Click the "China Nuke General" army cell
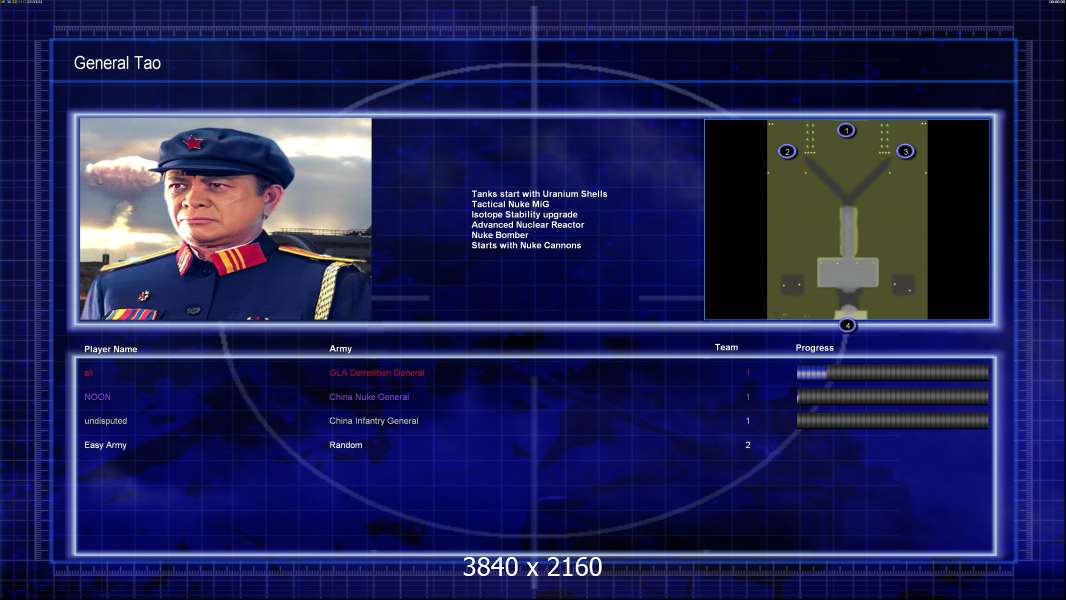 click(x=369, y=397)
